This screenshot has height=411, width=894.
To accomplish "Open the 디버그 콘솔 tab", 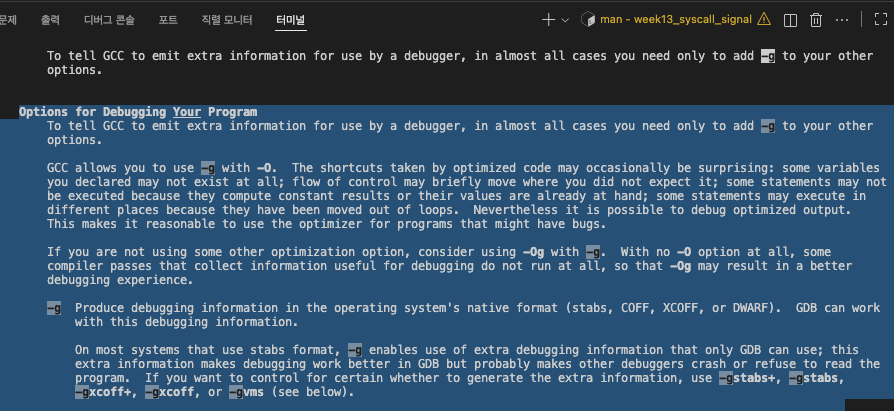I will tap(109, 20).
